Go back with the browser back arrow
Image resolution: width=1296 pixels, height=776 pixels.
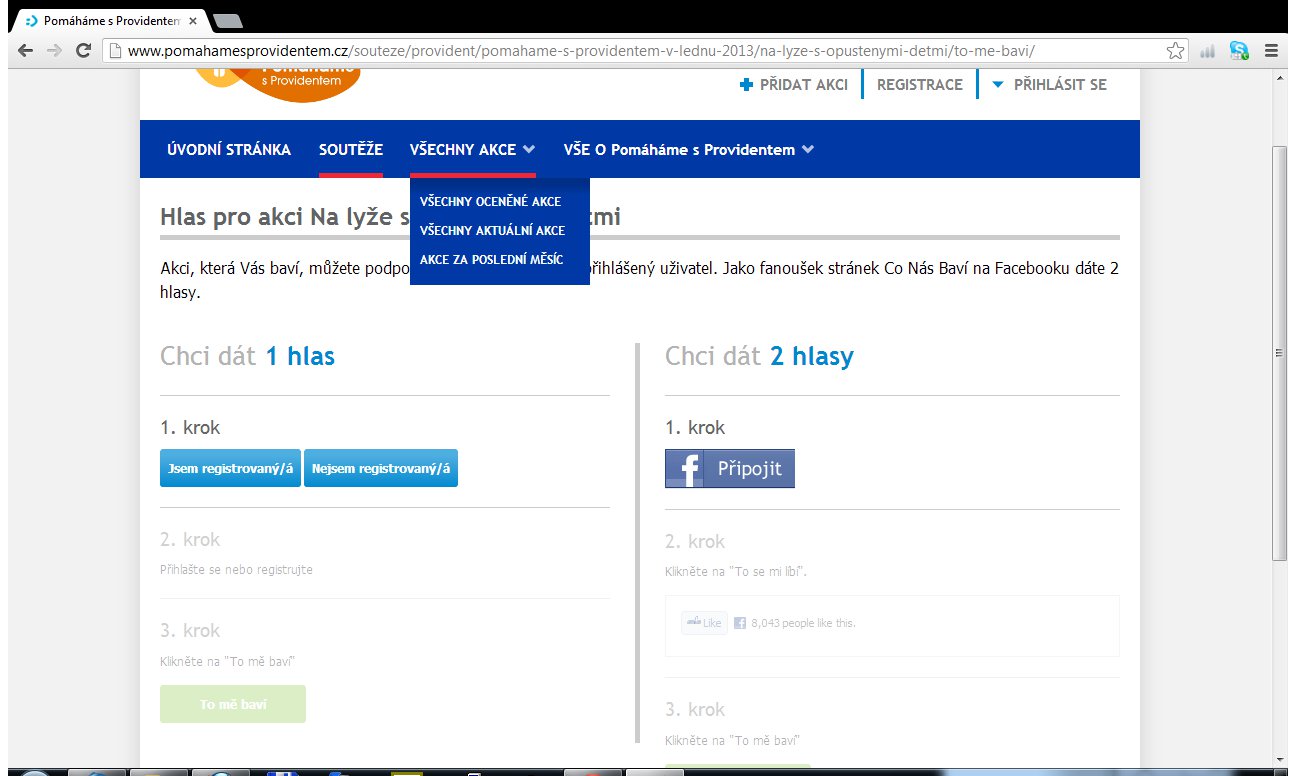(x=25, y=50)
